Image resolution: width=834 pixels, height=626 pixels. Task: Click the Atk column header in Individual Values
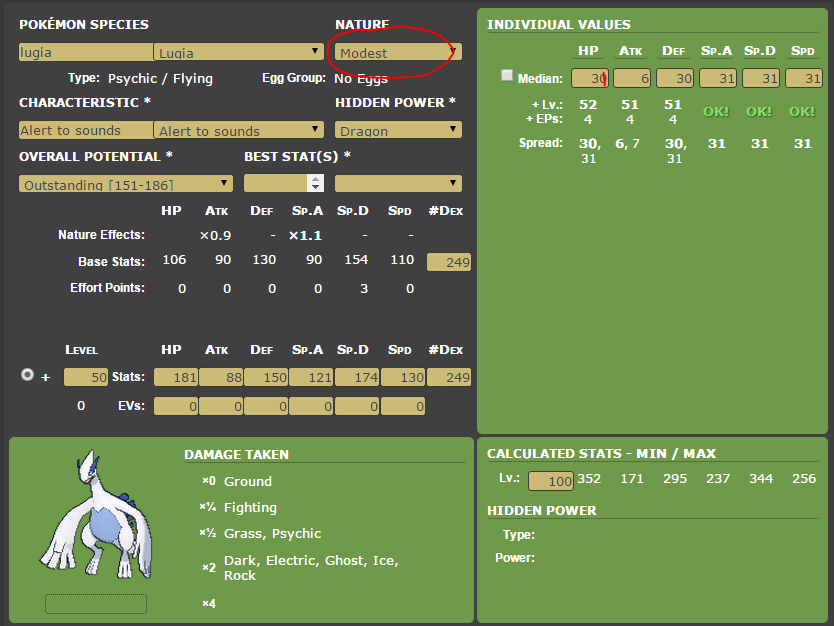pyautogui.click(x=630, y=51)
